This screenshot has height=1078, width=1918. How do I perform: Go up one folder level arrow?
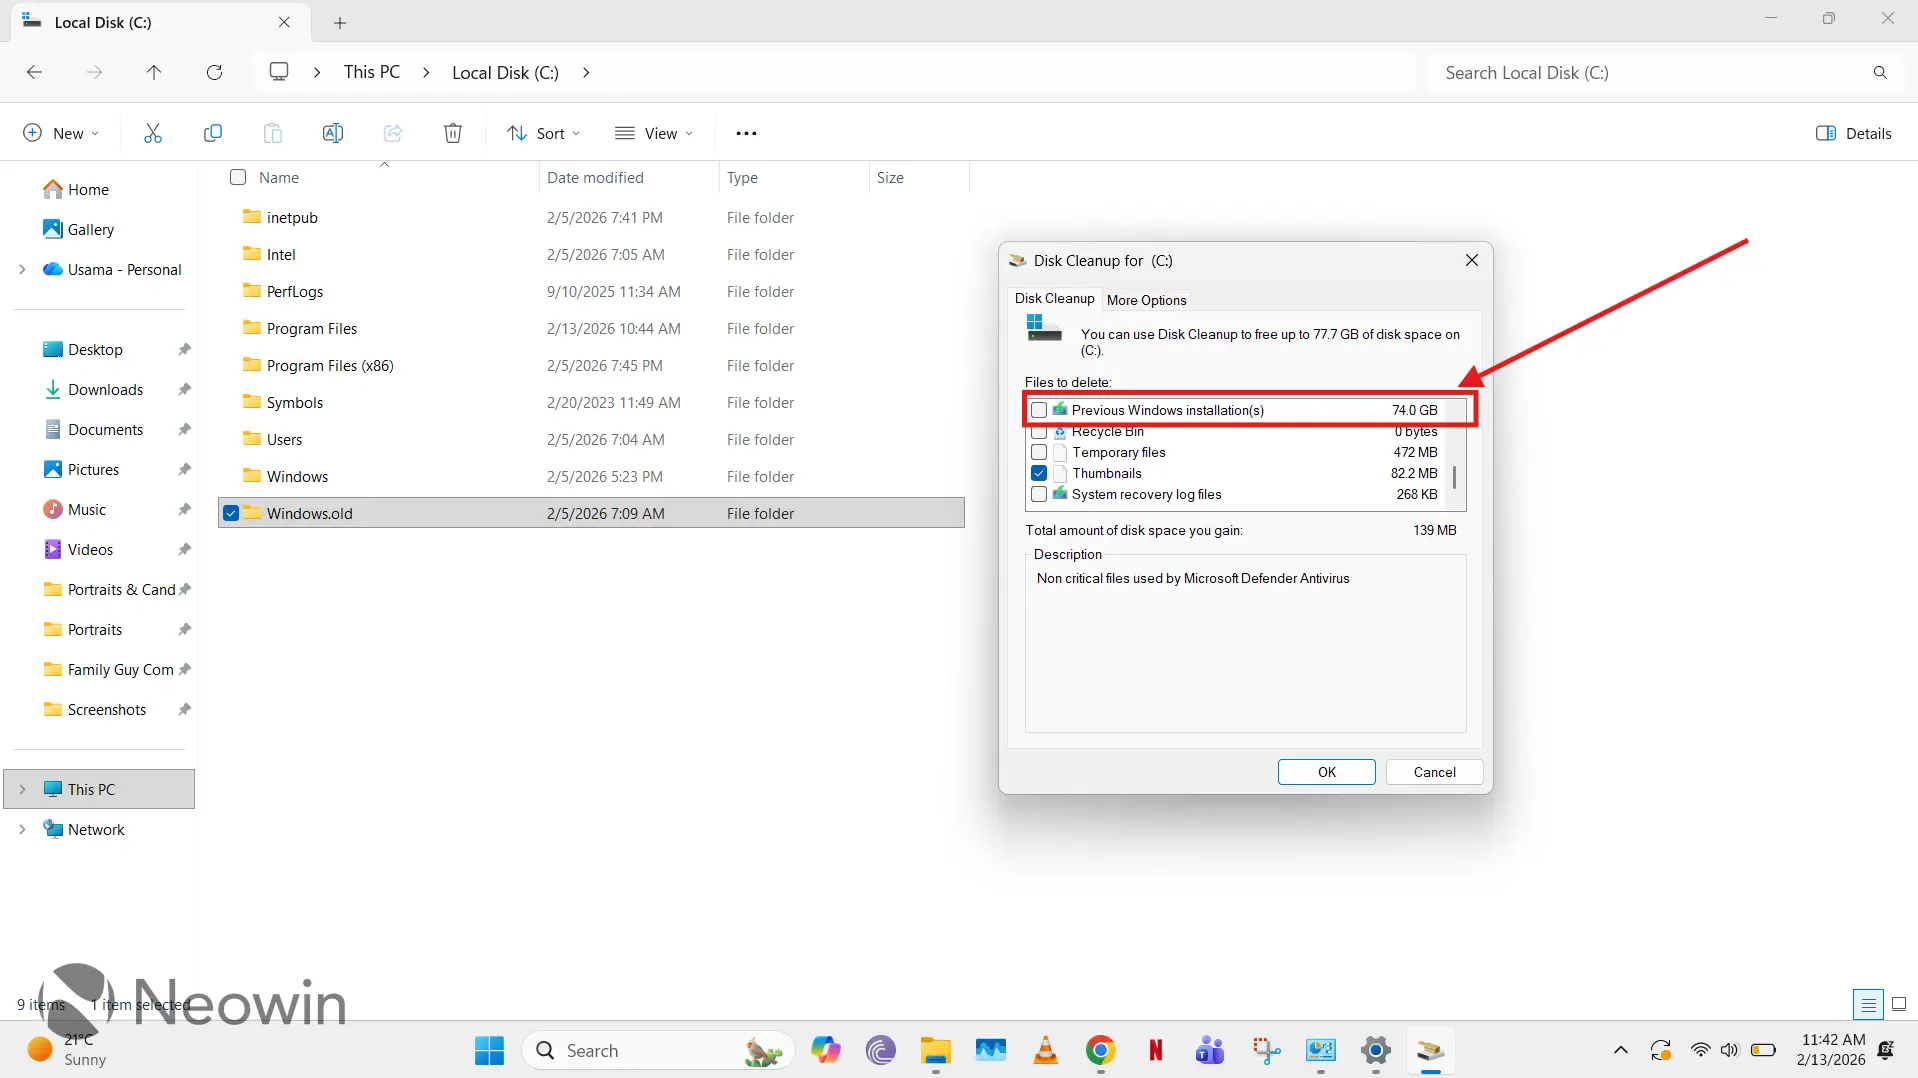[x=154, y=72]
